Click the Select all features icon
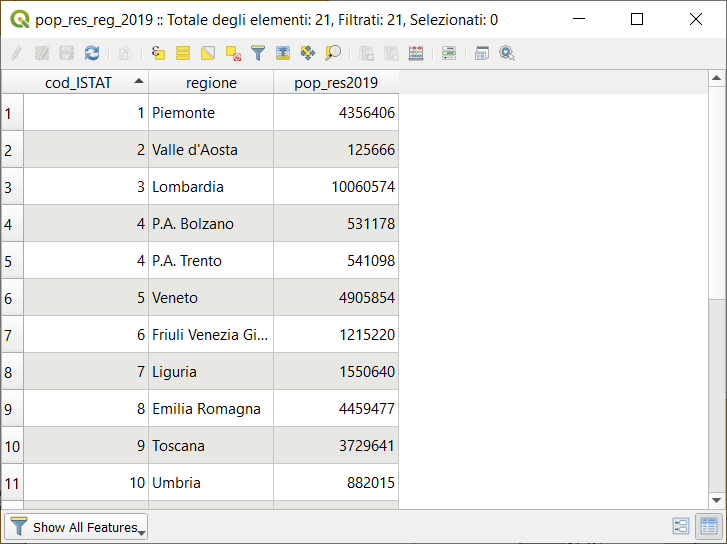727x544 pixels. click(183, 53)
